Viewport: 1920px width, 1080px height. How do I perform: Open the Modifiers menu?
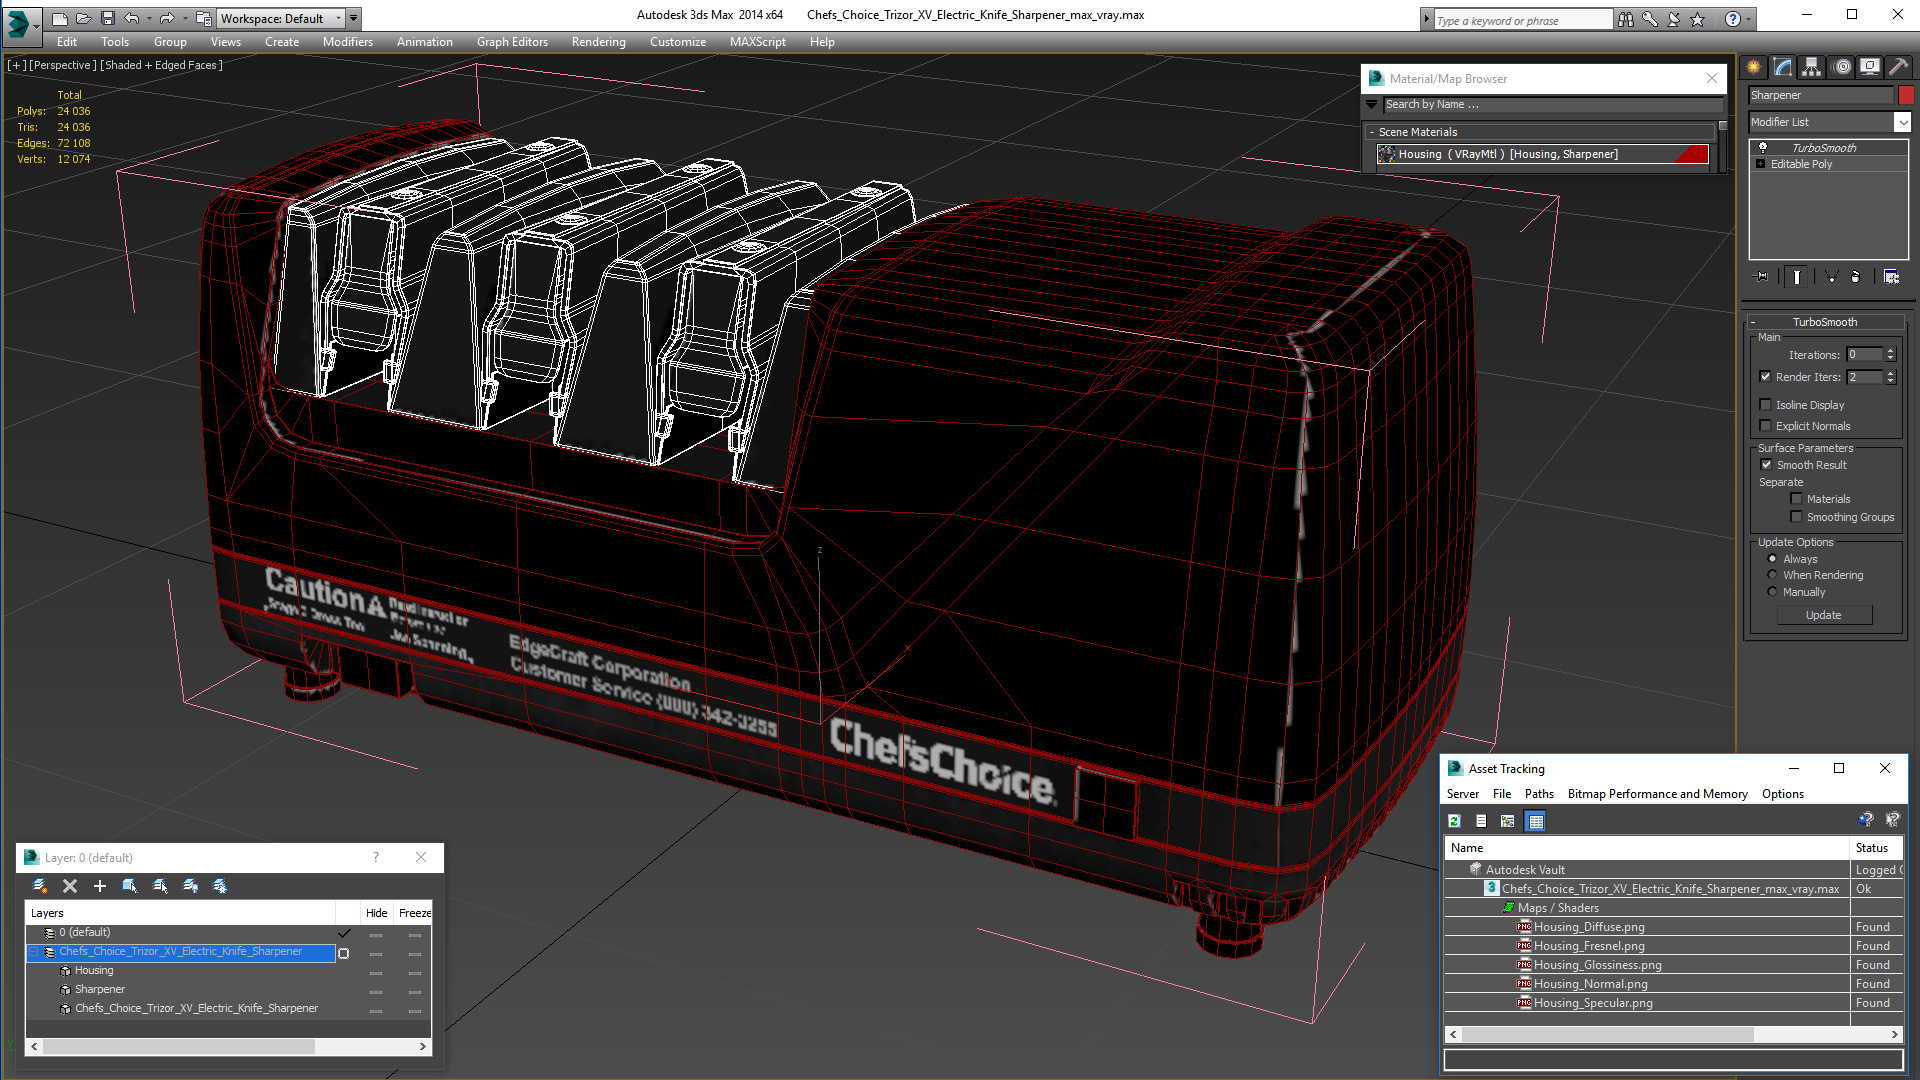coord(348,42)
